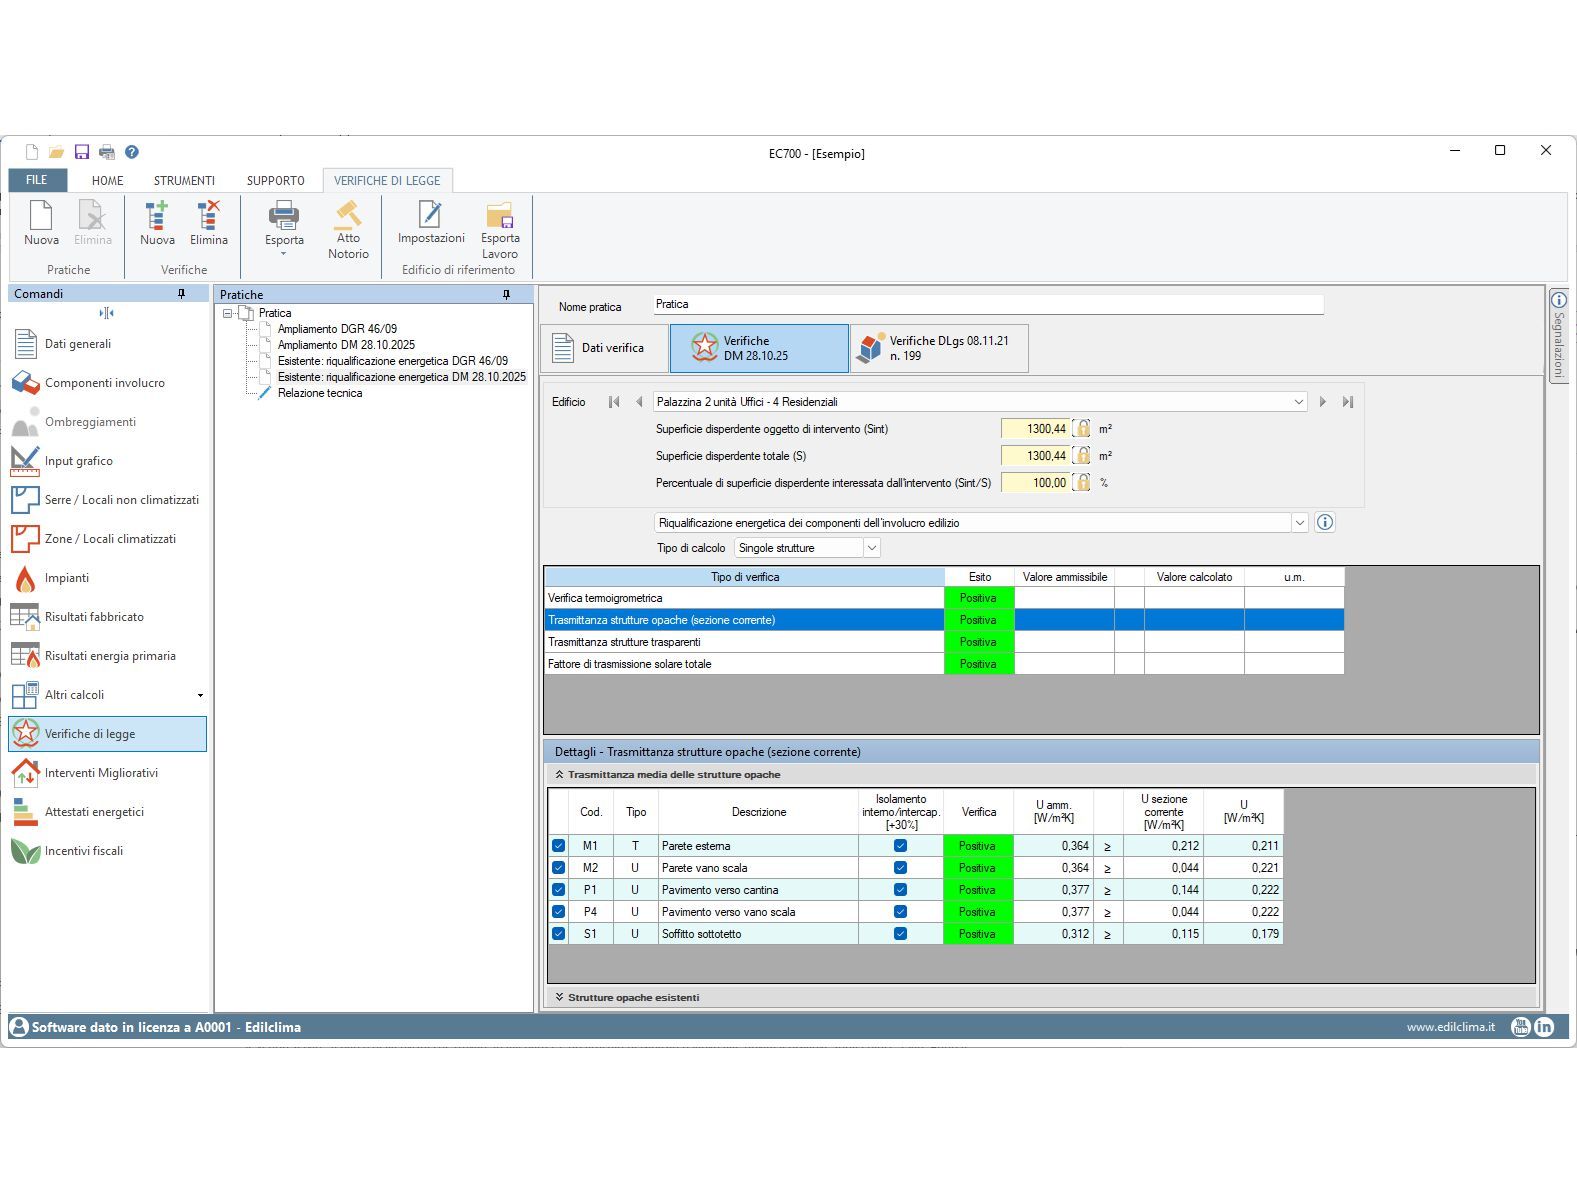Unlock the Superficie disperdente totale lock icon

pyautogui.click(x=1082, y=455)
